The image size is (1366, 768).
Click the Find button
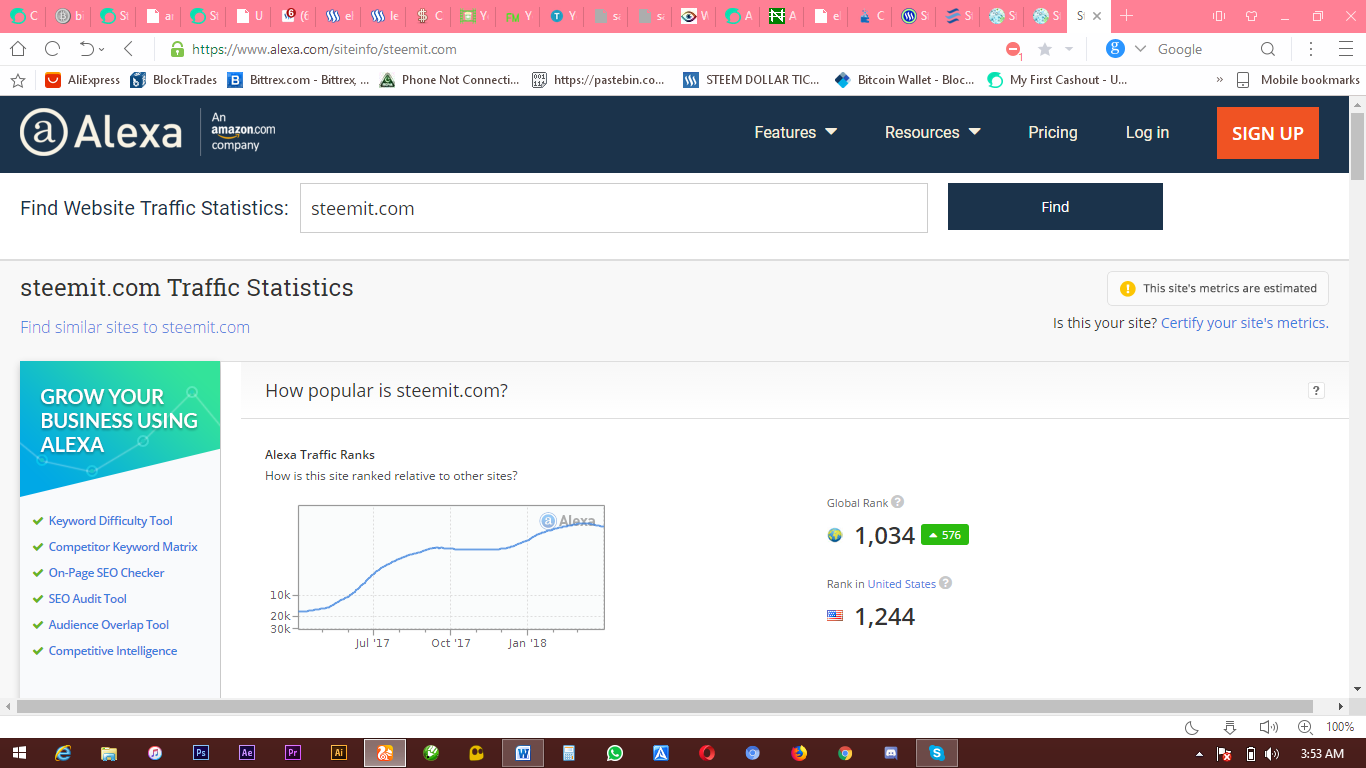tap(1055, 207)
